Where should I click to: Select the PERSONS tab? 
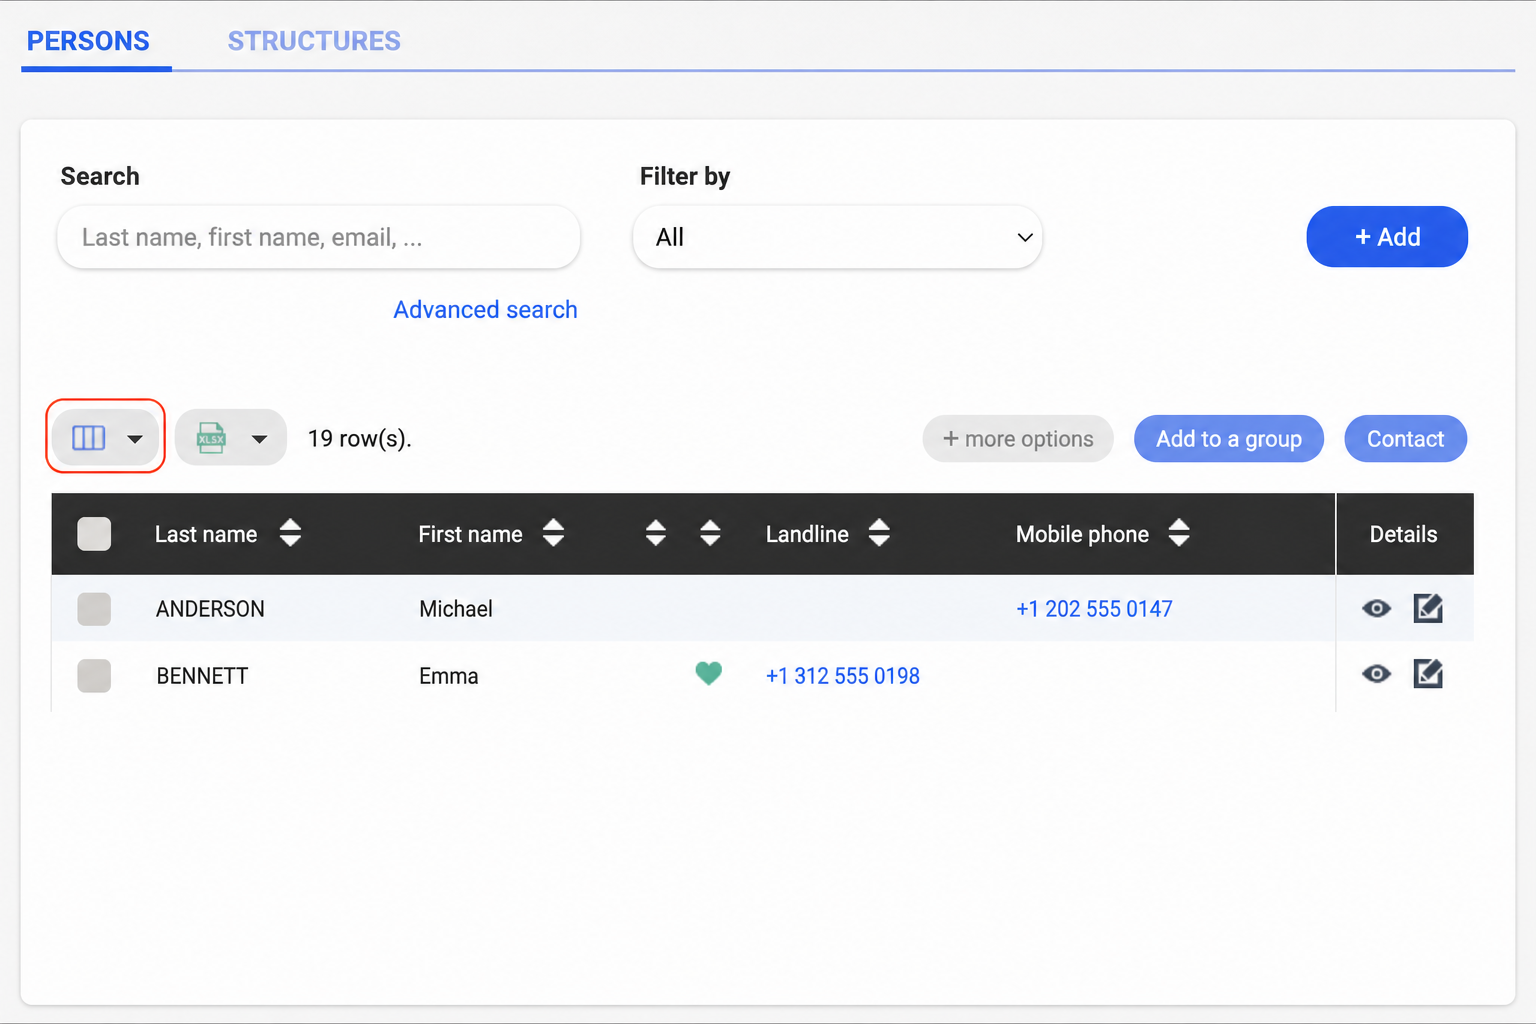[88, 41]
